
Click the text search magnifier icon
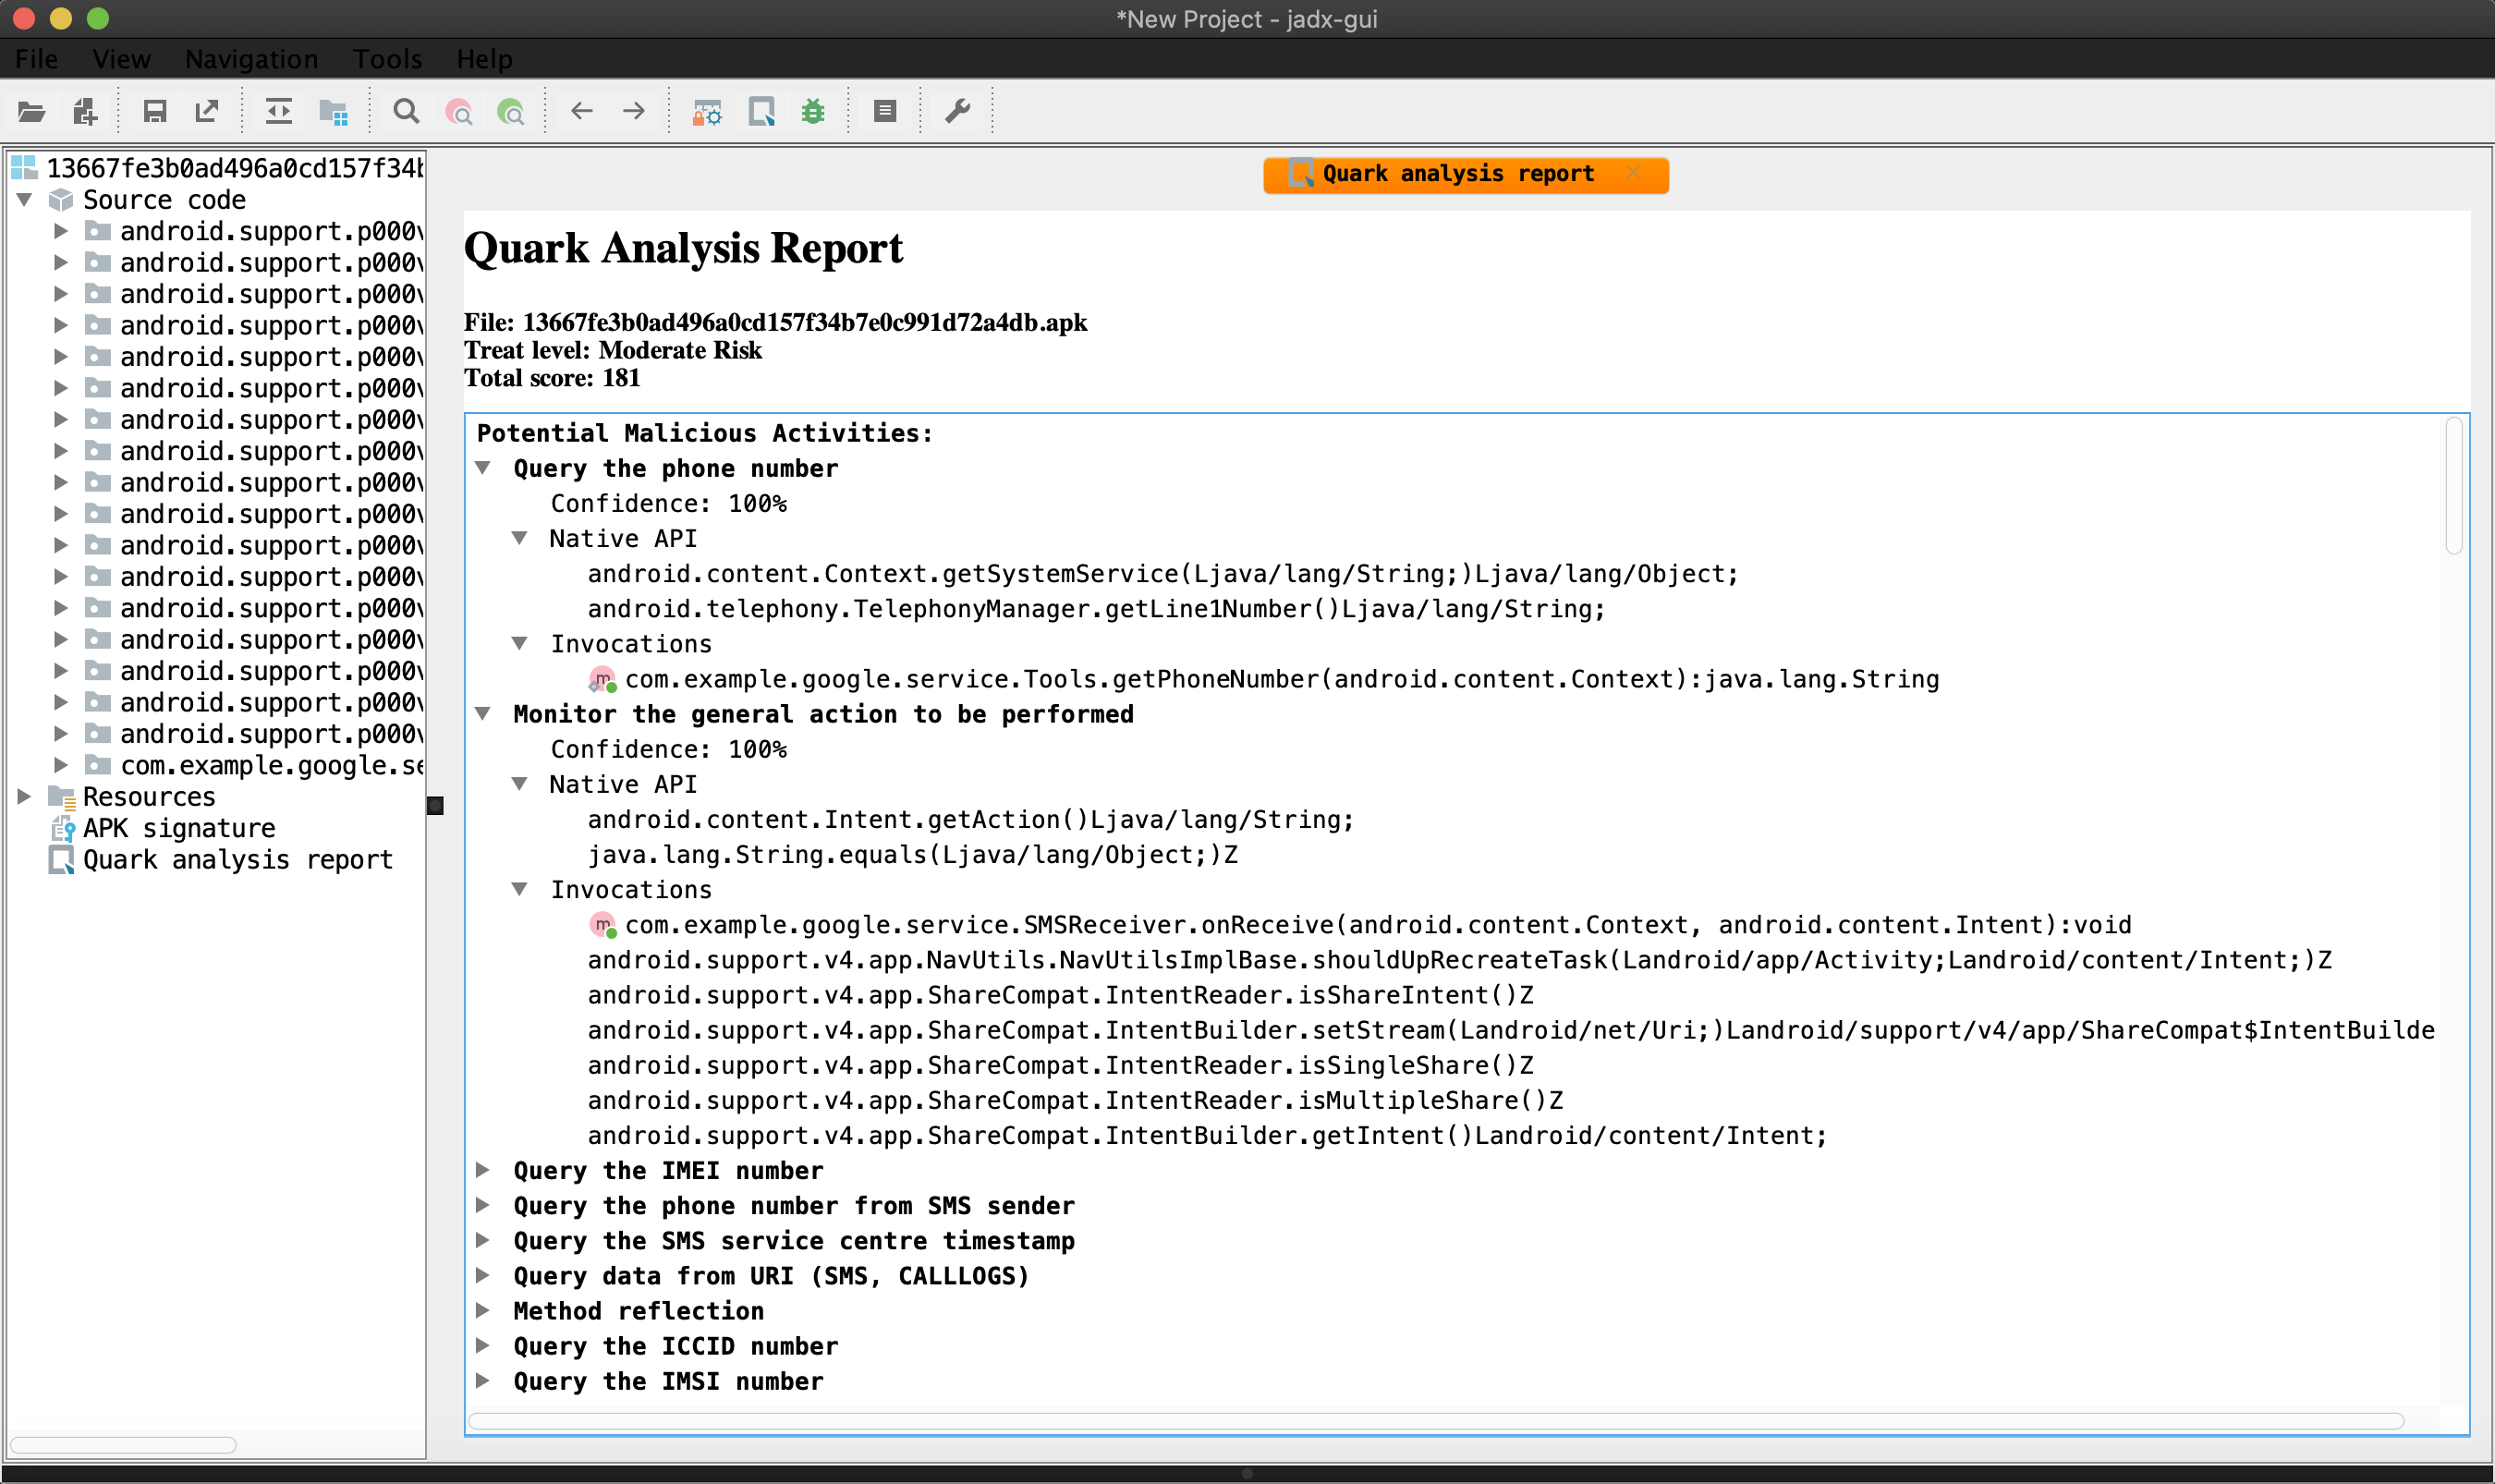[x=406, y=111]
